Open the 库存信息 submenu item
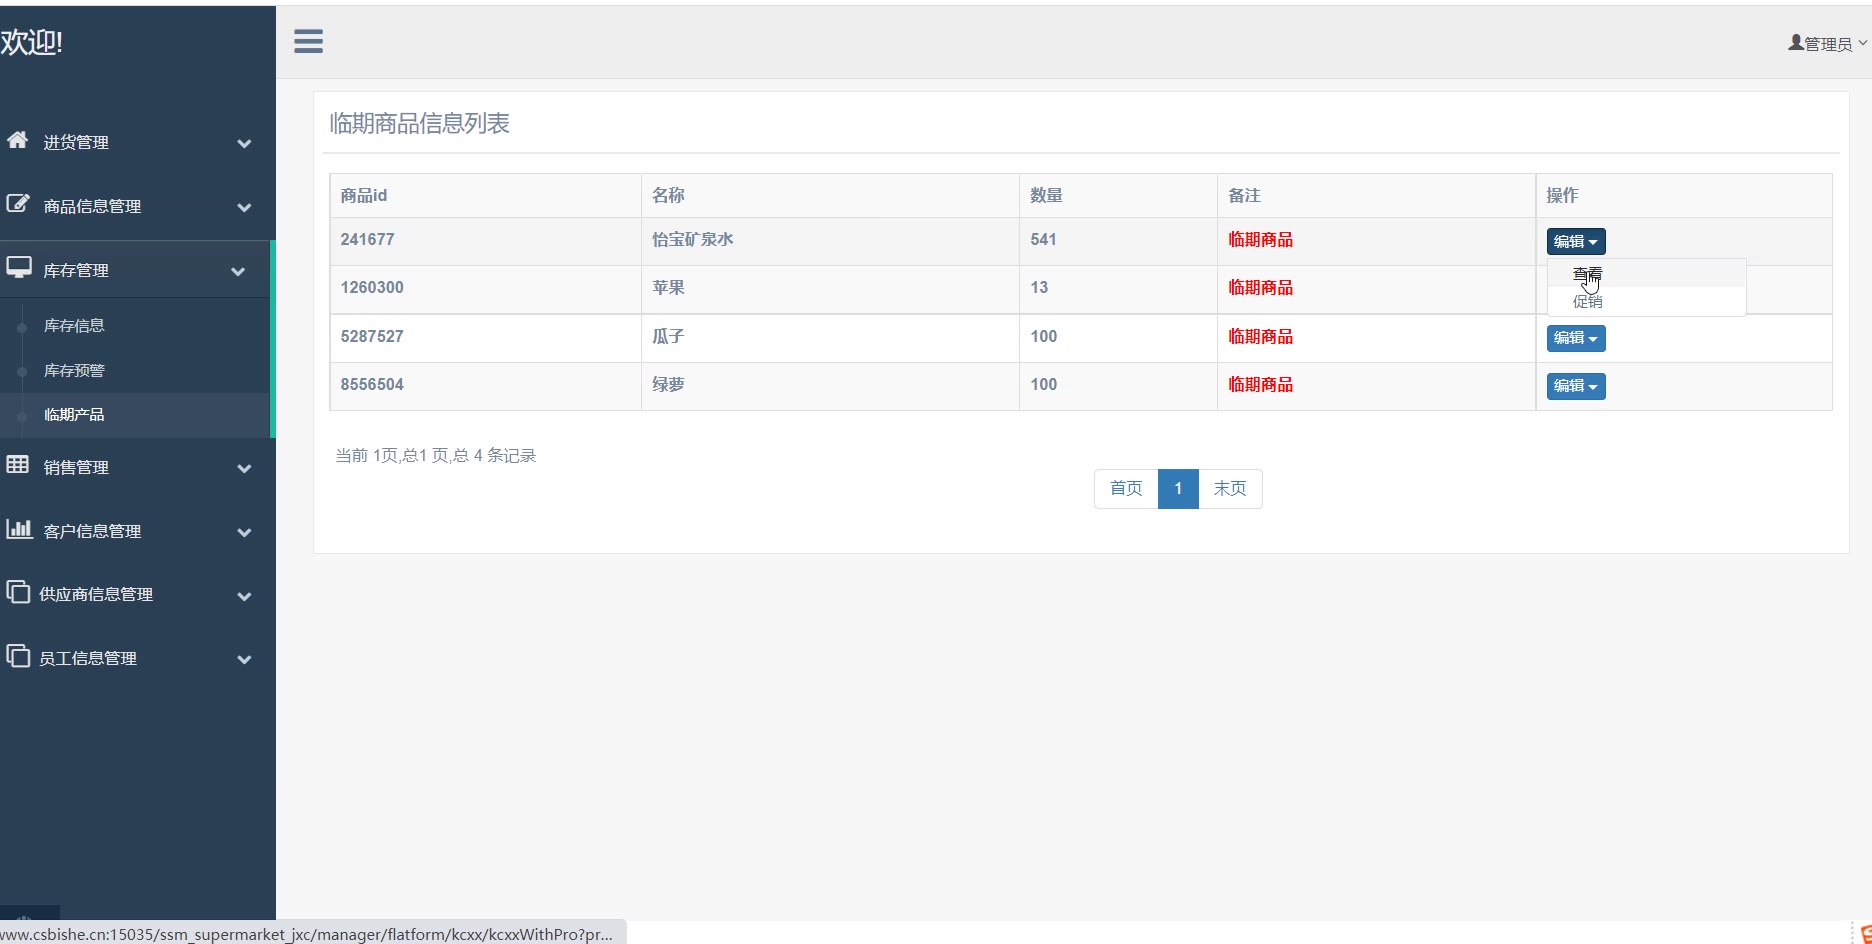Screen dimensions: 1872x944 [74, 325]
